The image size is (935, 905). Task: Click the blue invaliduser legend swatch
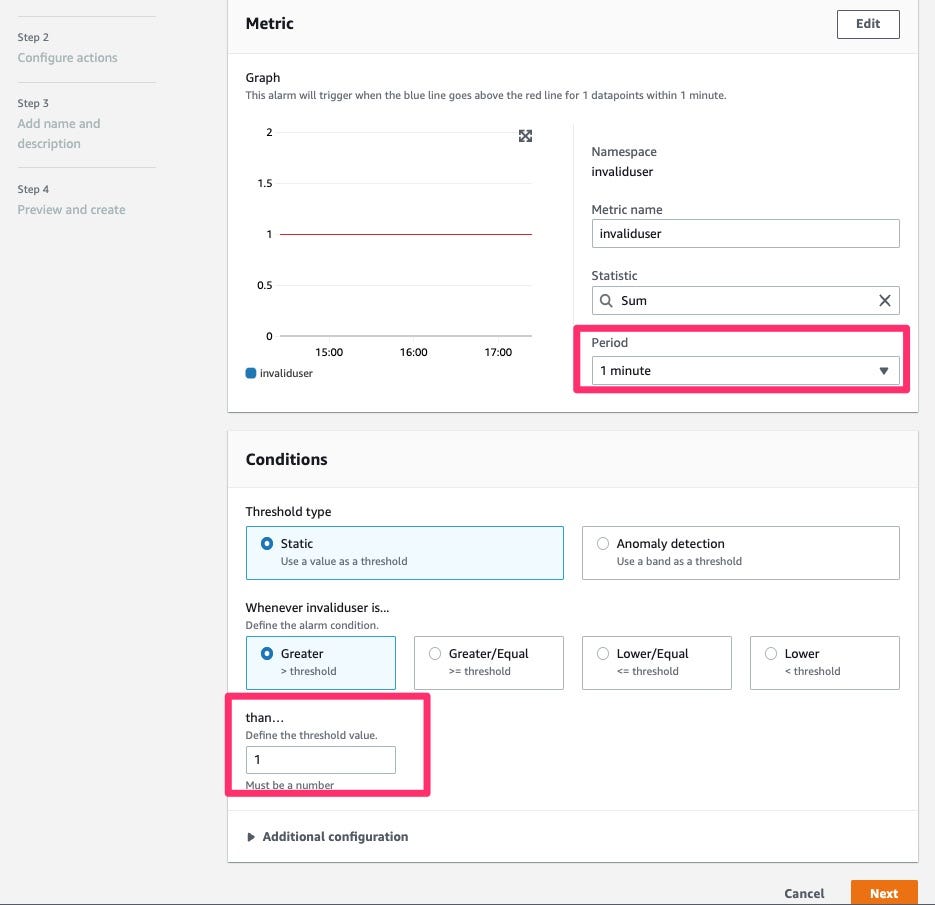(251, 373)
